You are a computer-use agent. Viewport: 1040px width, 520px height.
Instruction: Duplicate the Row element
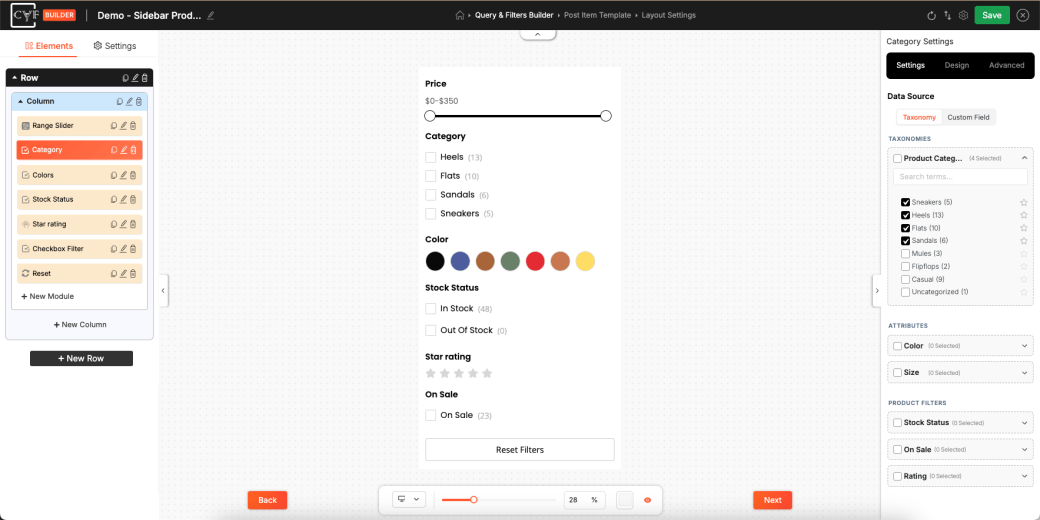pyautogui.click(x=126, y=78)
